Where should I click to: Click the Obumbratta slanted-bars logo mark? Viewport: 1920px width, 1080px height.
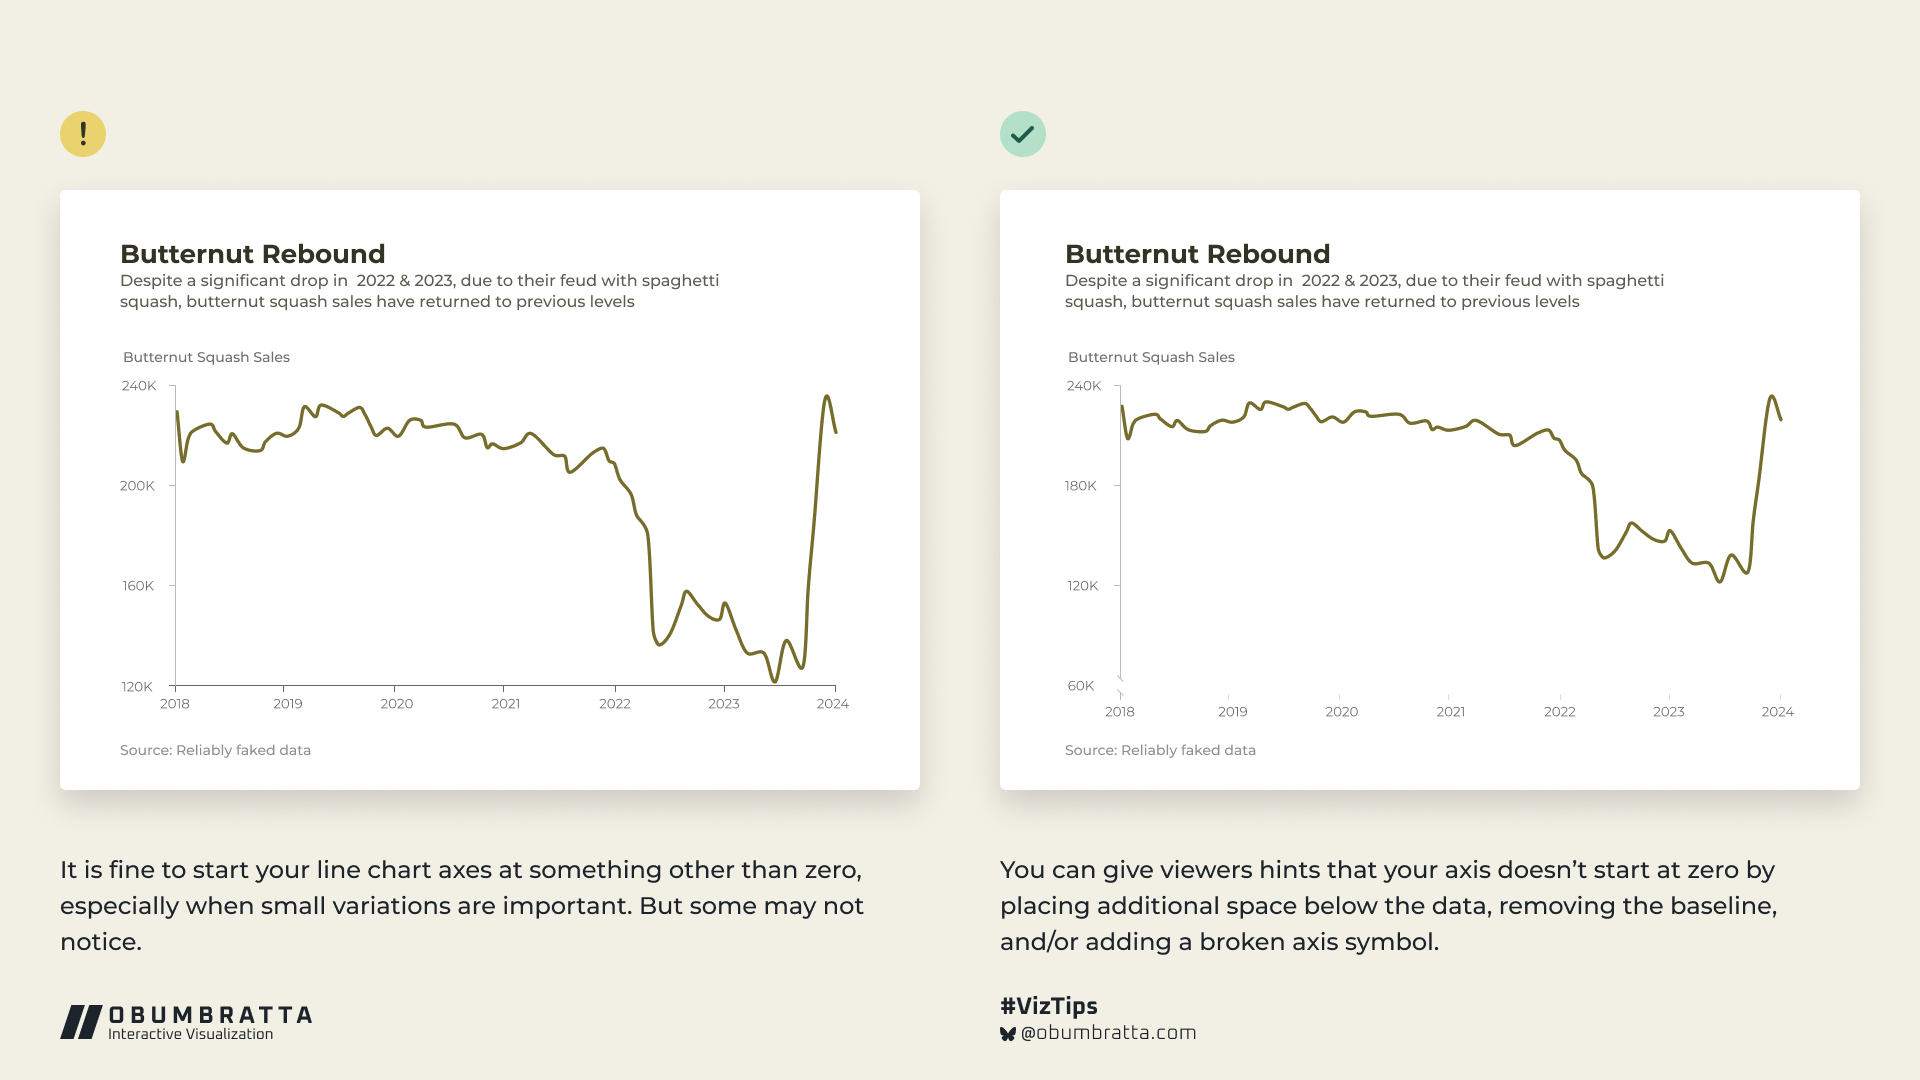point(81,1022)
